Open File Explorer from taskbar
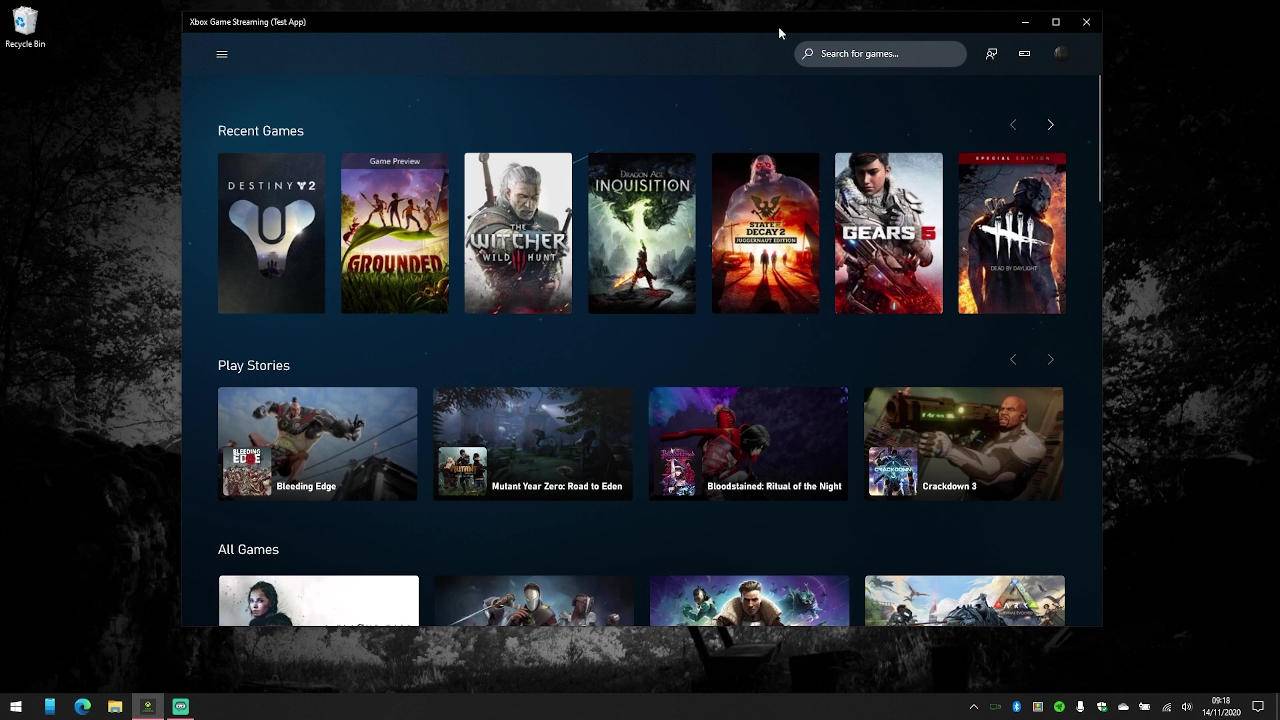1280x720 pixels. tap(115, 706)
